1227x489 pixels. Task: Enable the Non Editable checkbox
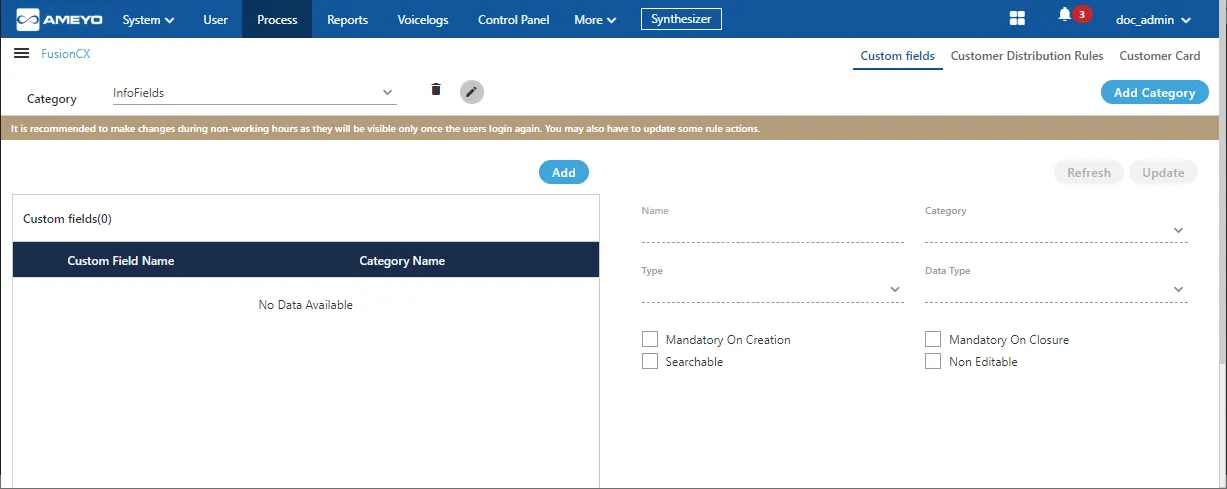(933, 361)
